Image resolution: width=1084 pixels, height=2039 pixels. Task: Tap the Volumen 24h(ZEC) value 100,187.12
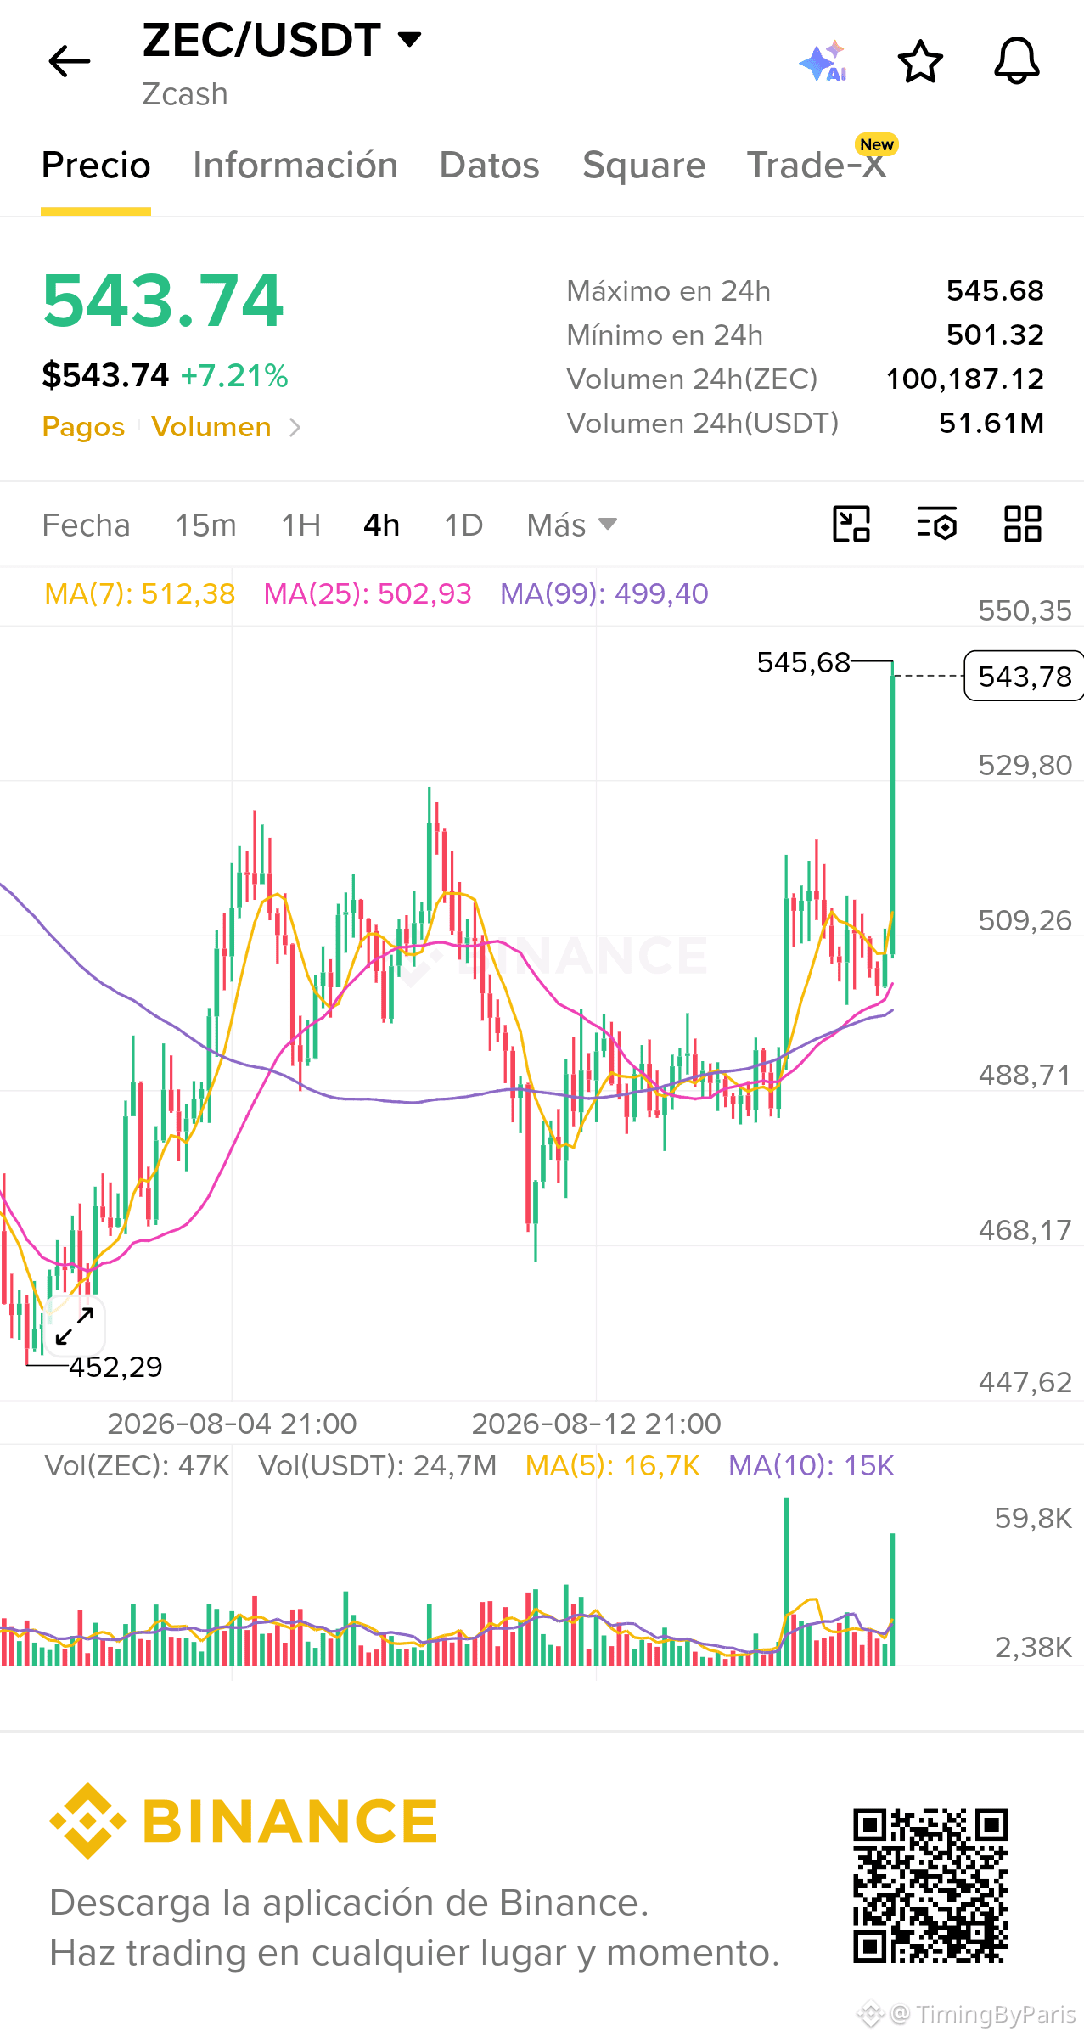[x=965, y=379]
